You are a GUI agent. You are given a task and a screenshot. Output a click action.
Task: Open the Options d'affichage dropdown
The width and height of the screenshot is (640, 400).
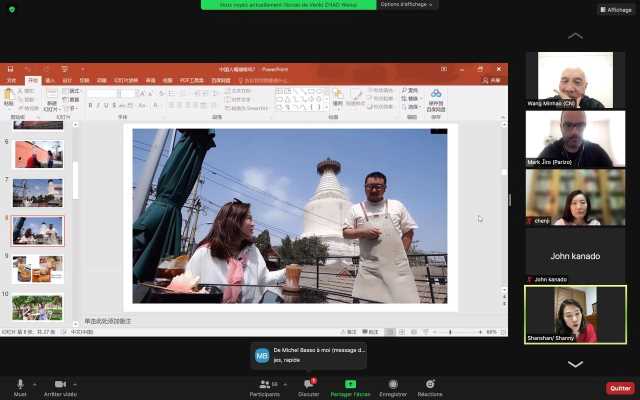407,5
